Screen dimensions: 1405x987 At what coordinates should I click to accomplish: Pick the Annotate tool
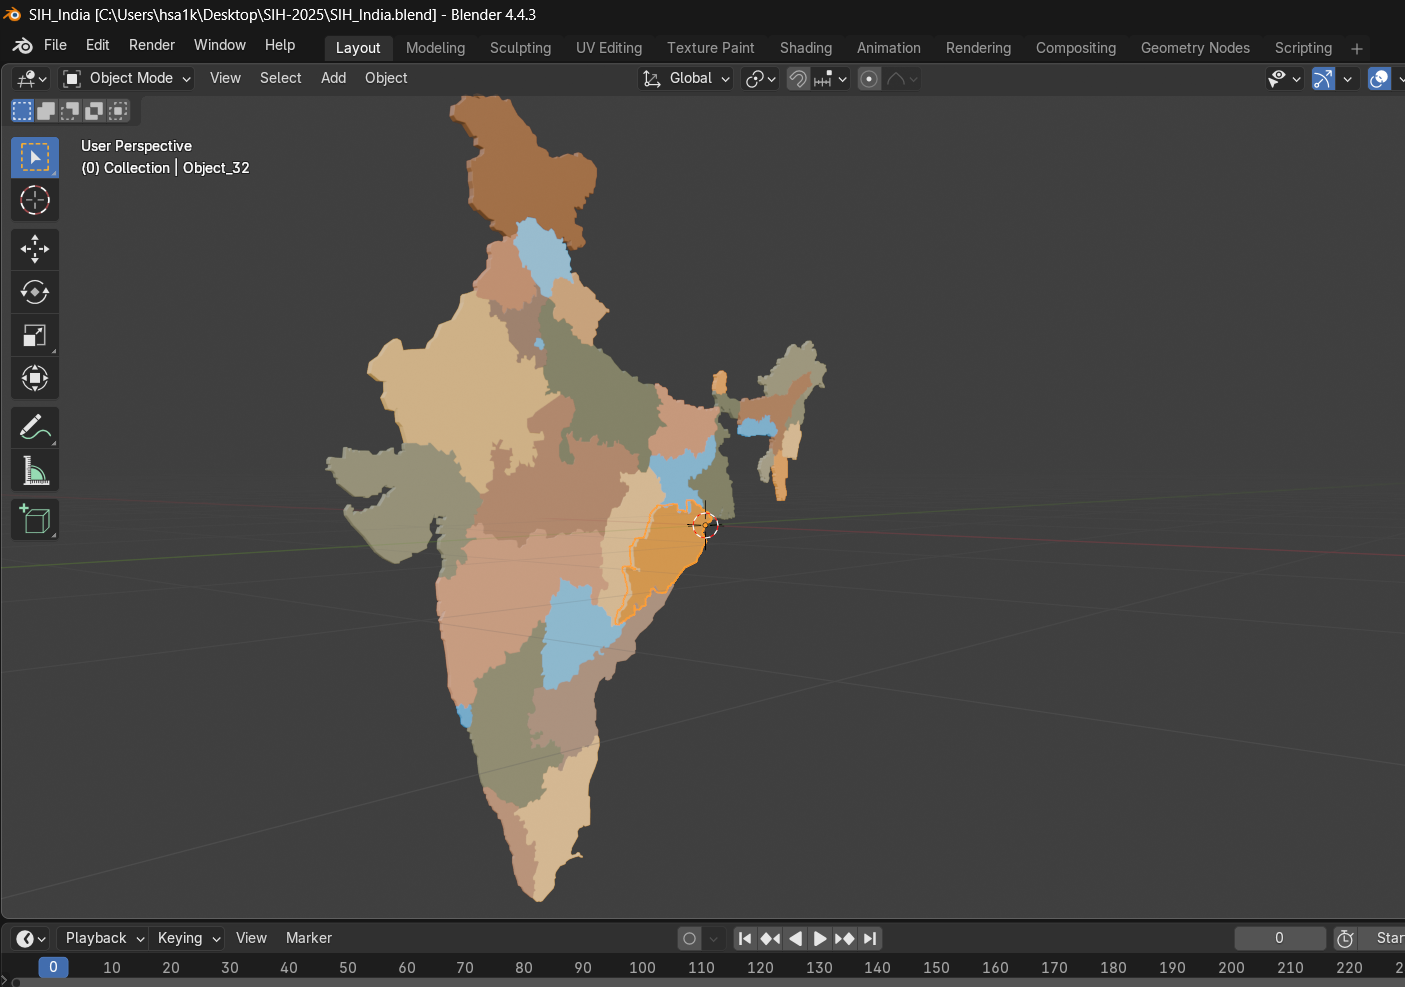pos(35,428)
